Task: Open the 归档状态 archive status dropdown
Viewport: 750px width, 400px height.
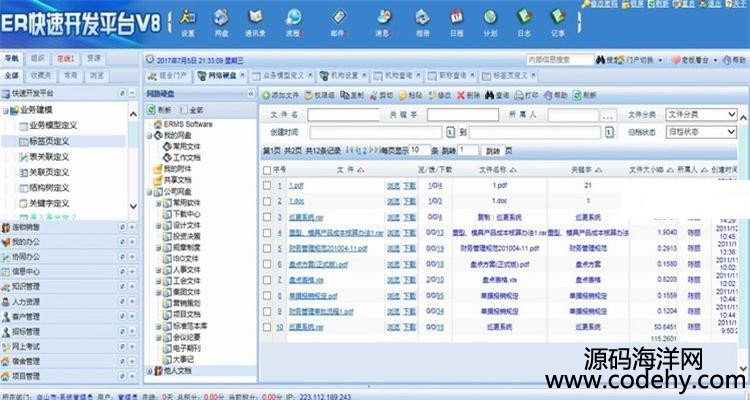Action: point(701,132)
